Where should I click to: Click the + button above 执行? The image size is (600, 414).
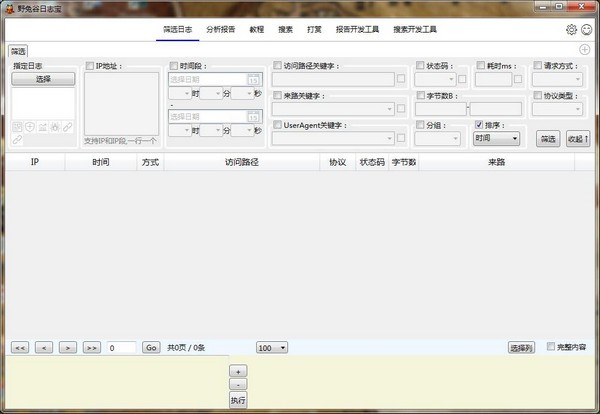pos(238,371)
